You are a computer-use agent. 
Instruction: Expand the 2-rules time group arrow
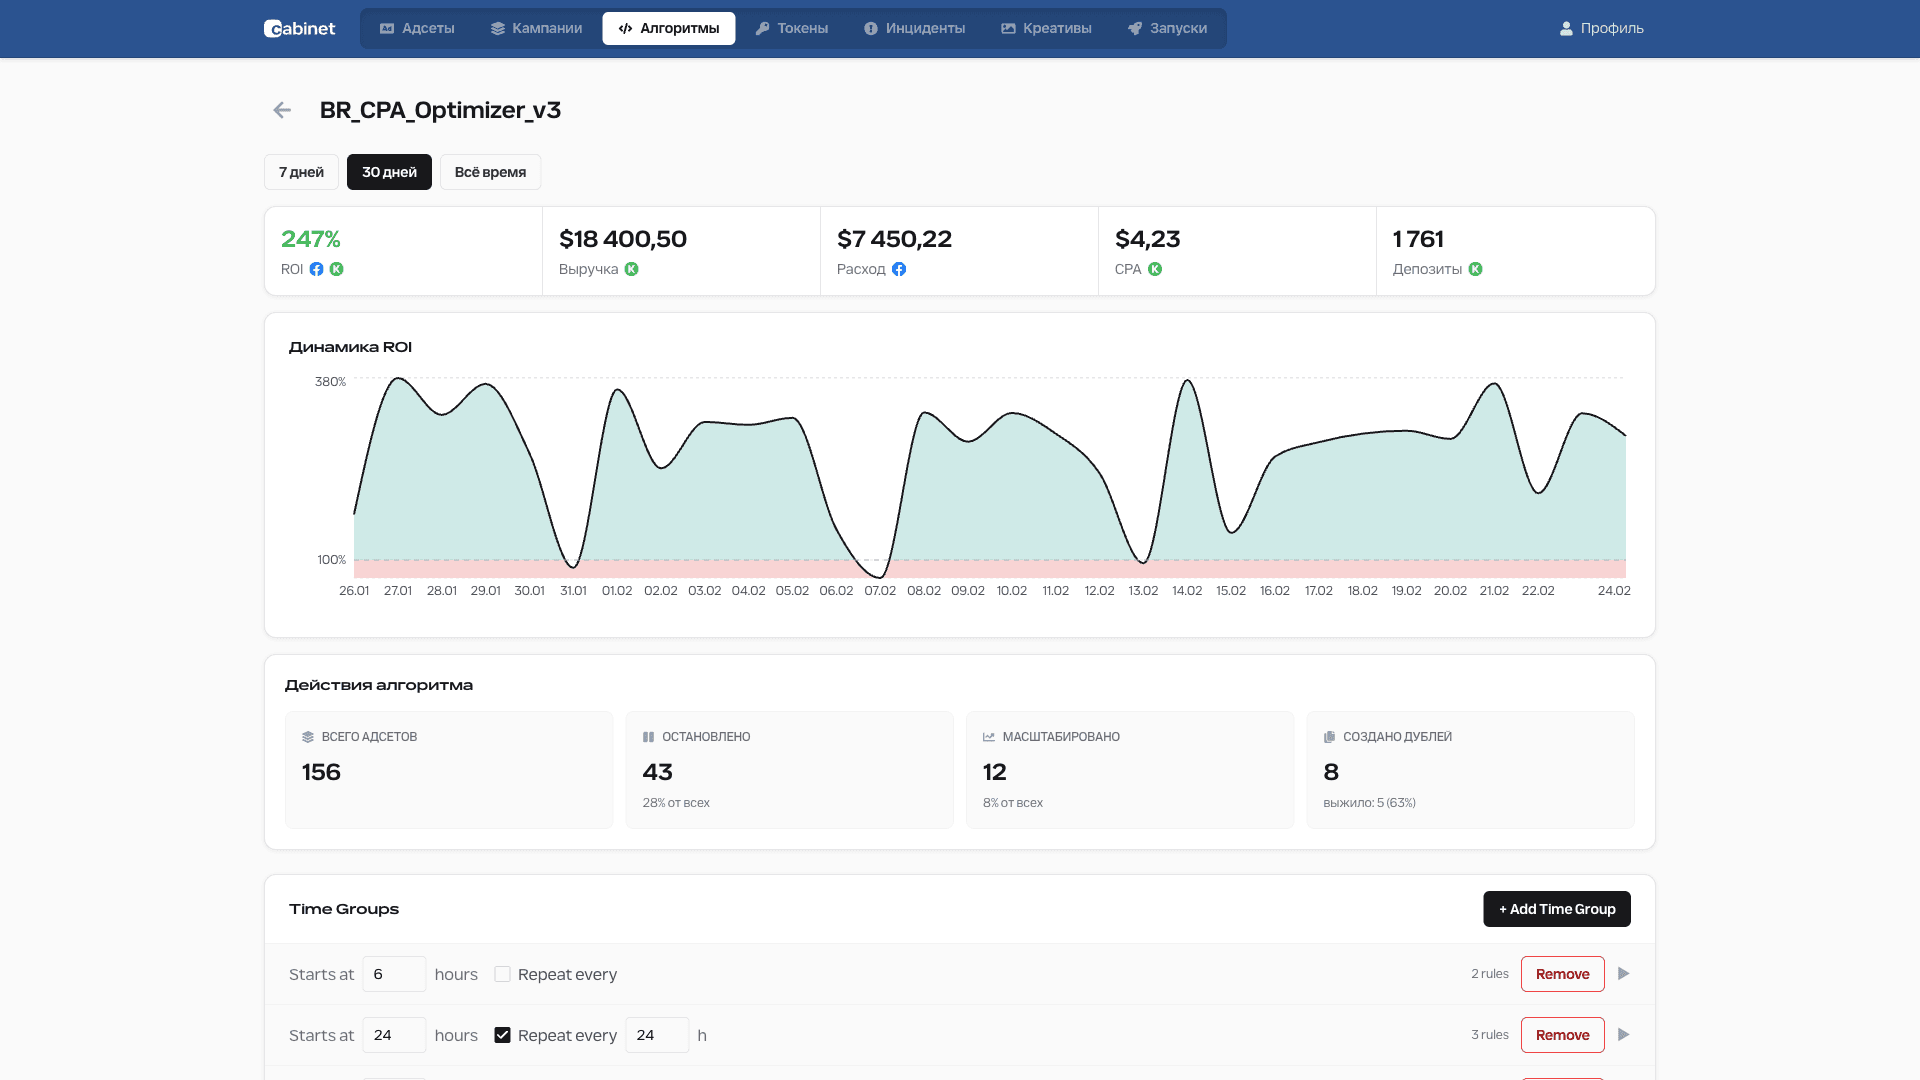point(1623,974)
